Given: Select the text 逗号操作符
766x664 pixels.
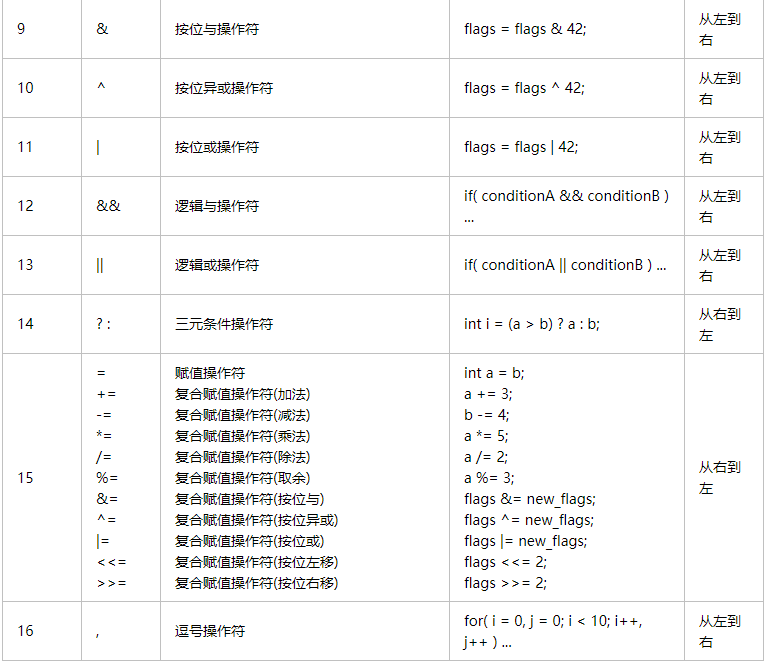Looking at the screenshot, I should click(x=210, y=631).
